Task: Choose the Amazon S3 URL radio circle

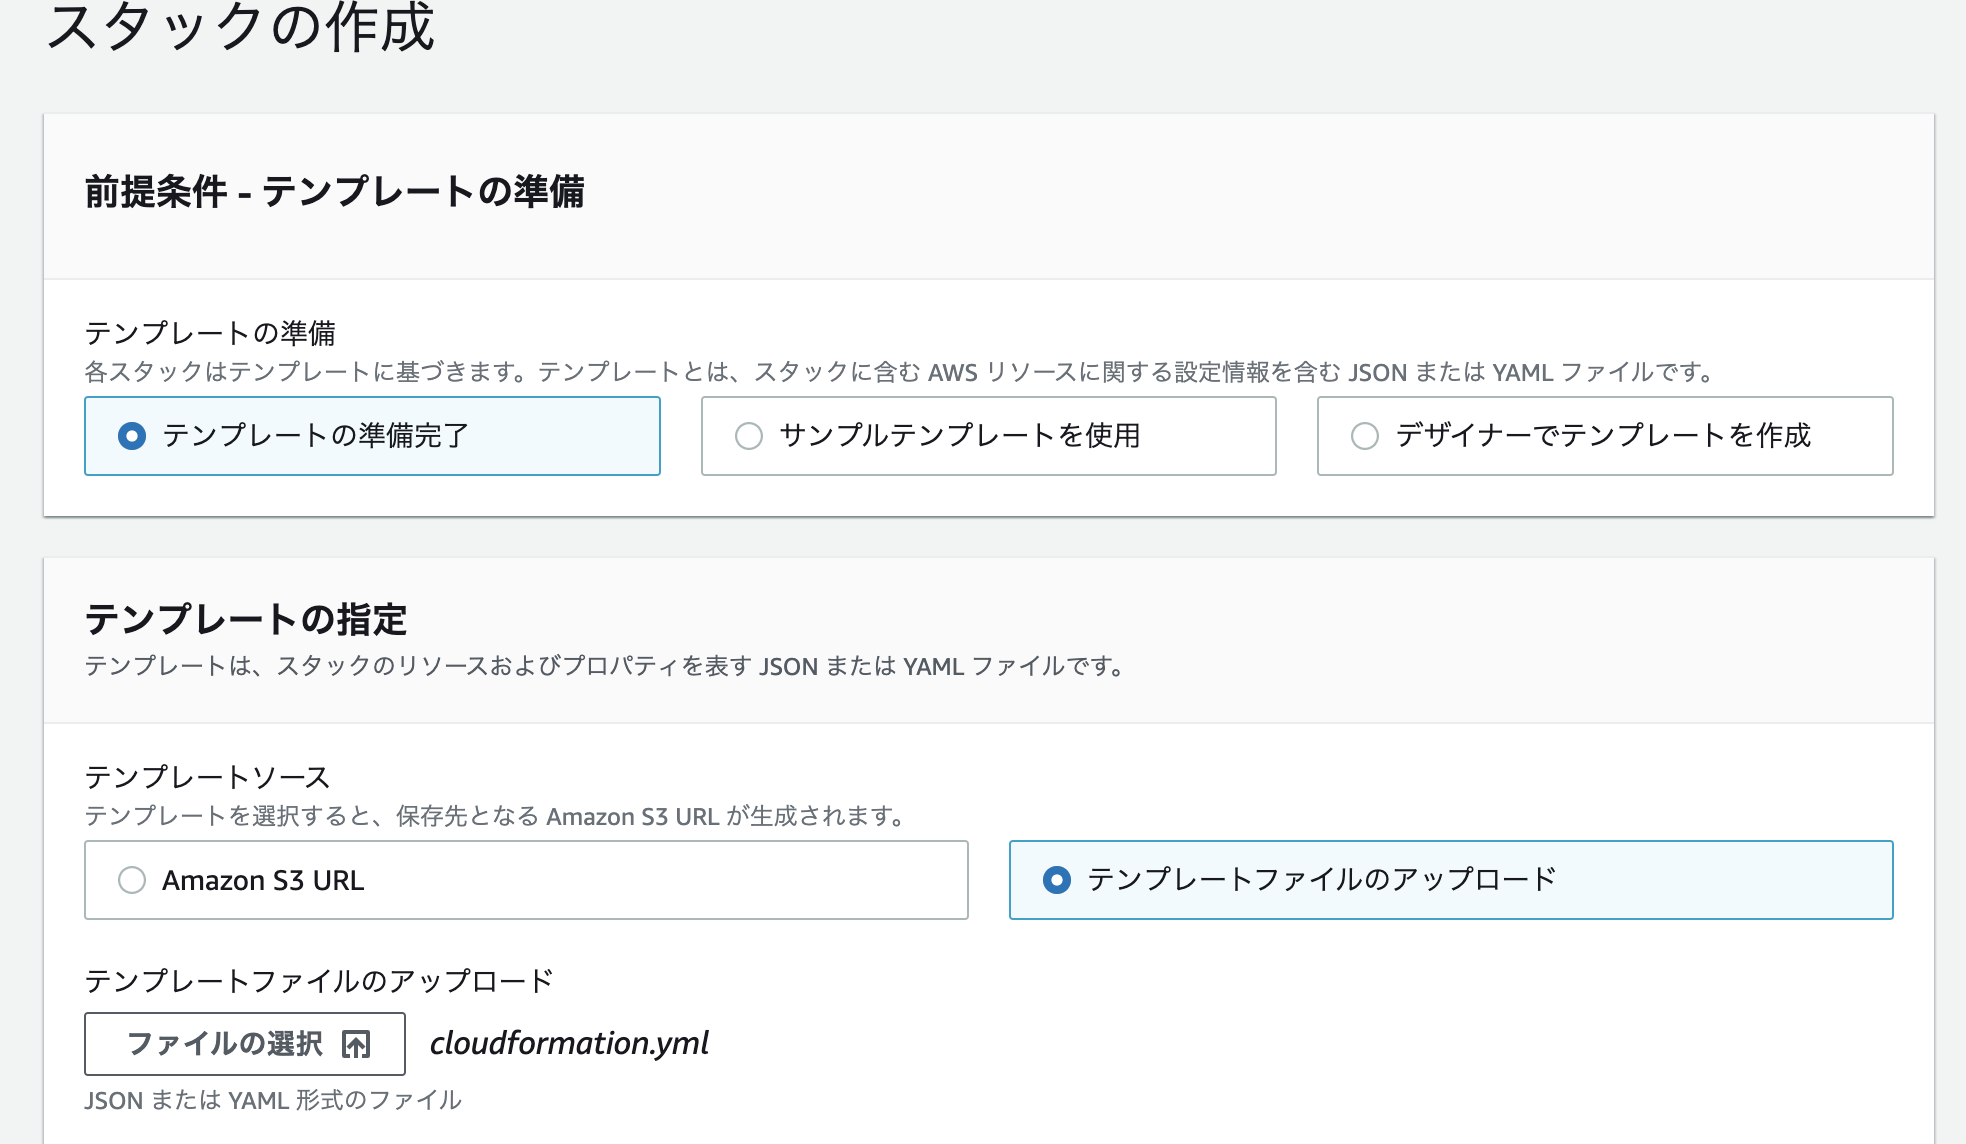Action: point(132,880)
